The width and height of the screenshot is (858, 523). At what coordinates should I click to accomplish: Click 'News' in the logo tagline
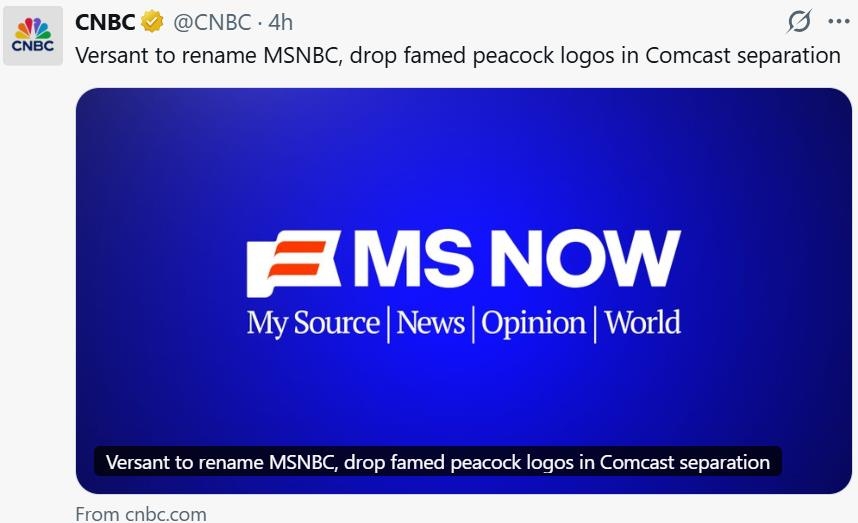[431, 322]
